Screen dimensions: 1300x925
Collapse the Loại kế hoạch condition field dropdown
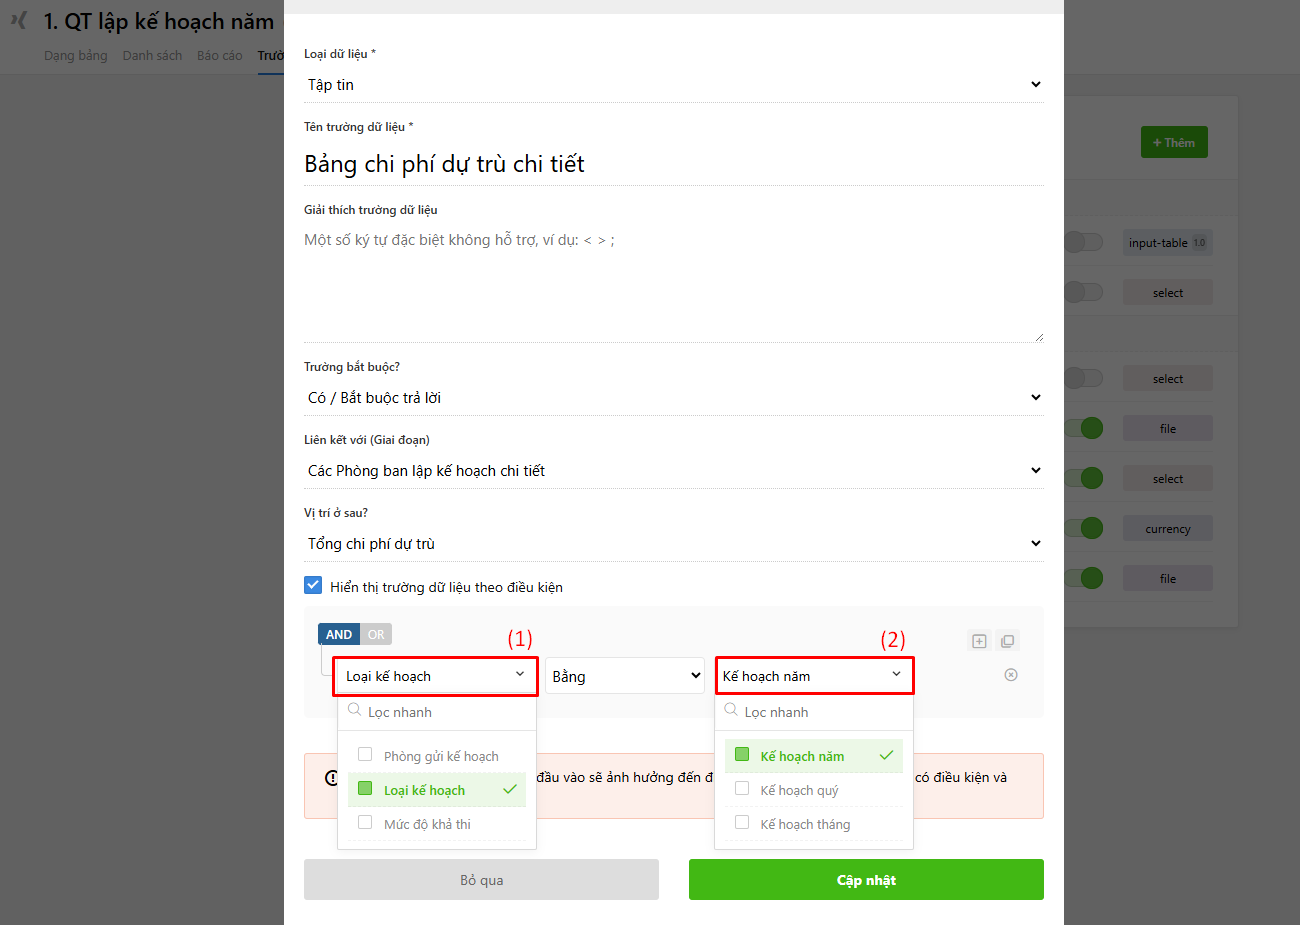click(x=436, y=676)
